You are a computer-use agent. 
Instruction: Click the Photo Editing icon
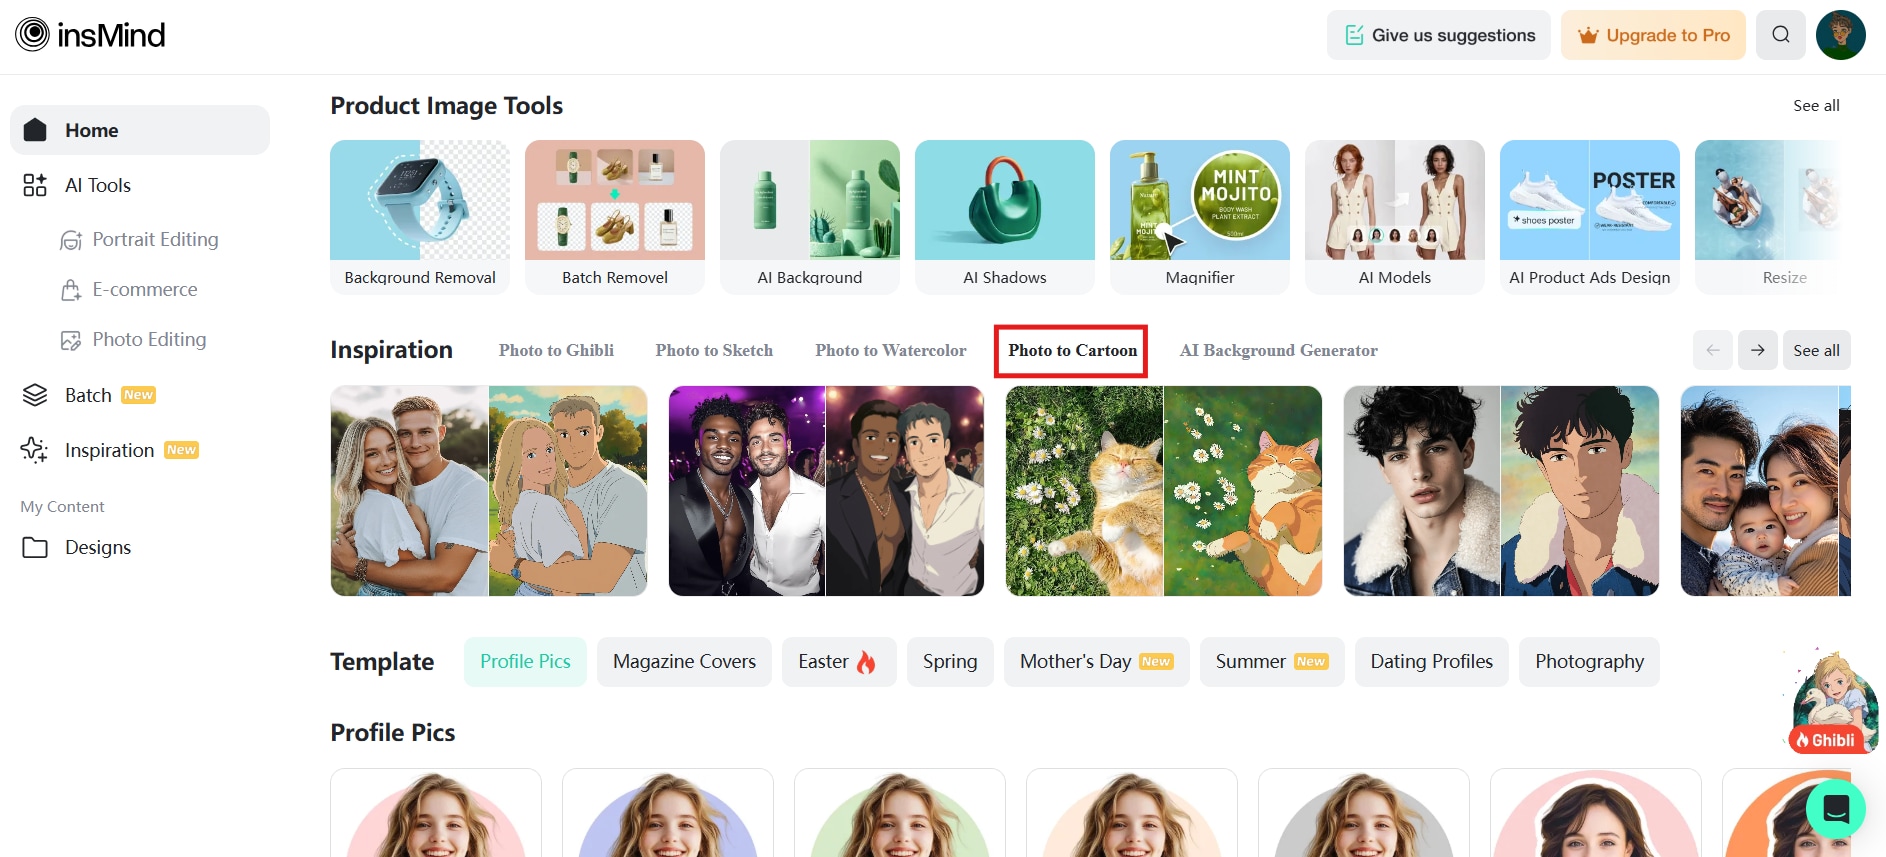(71, 340)
